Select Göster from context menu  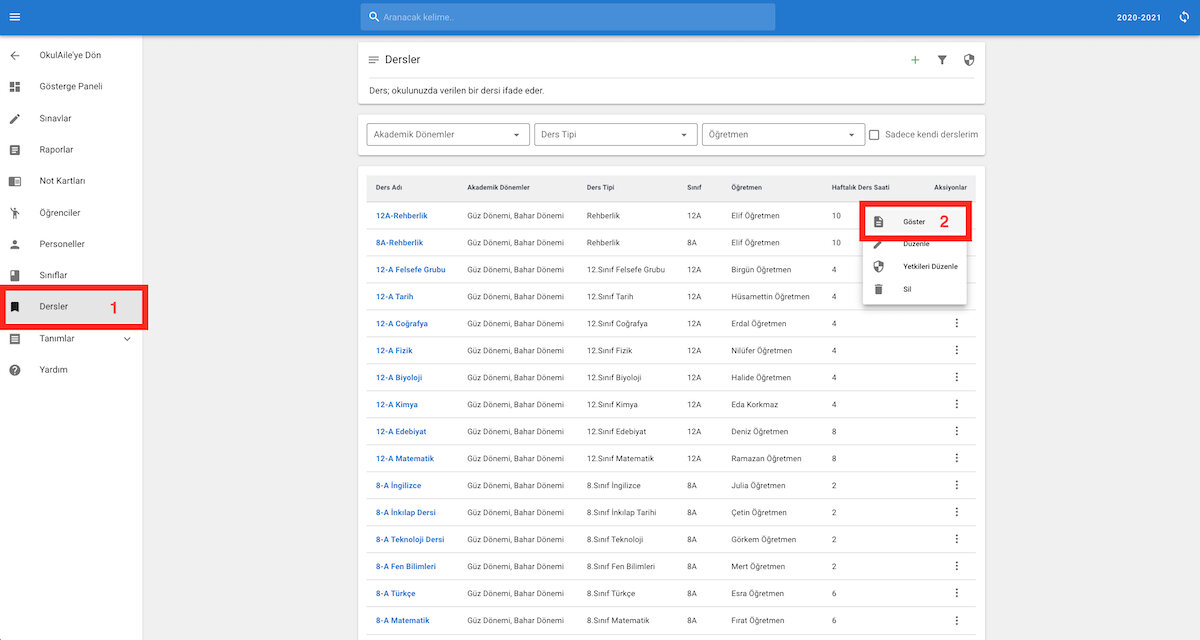914,221
